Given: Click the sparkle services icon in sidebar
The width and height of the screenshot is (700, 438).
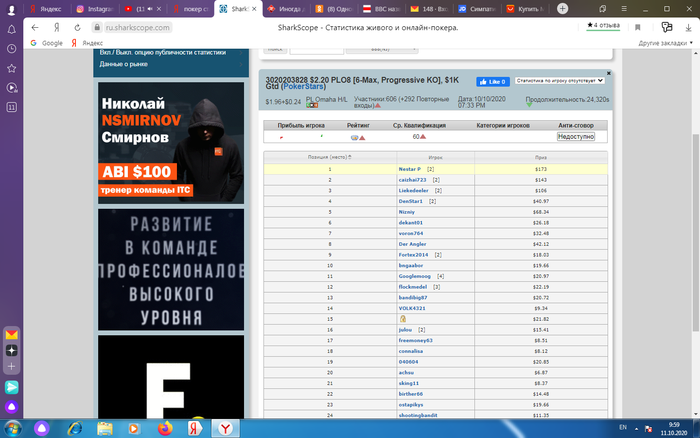Looking at the screenshot, I should coord(12,350).
